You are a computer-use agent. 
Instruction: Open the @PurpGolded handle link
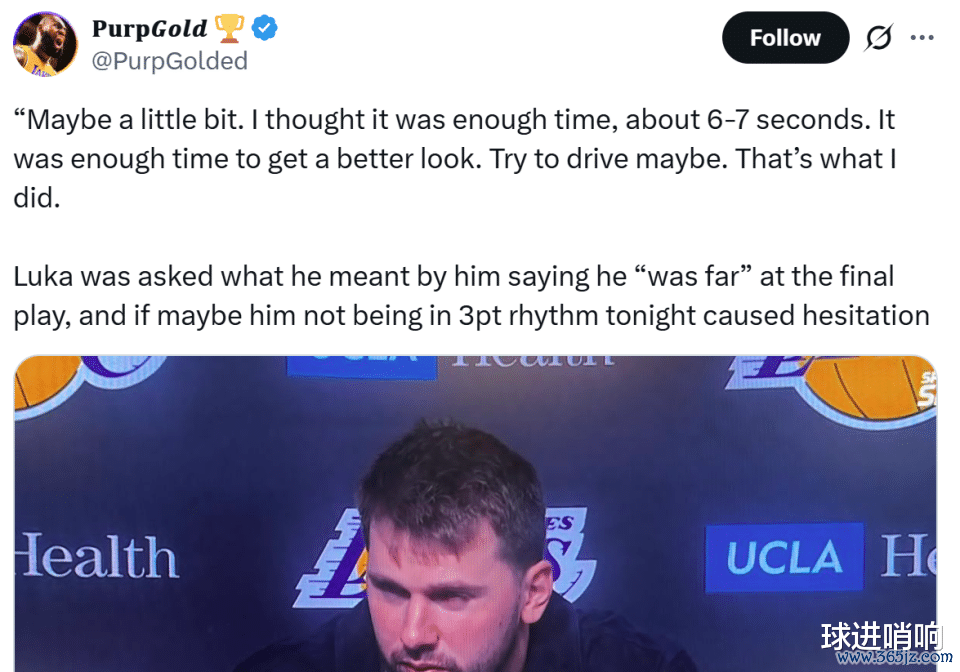point(169,61)
